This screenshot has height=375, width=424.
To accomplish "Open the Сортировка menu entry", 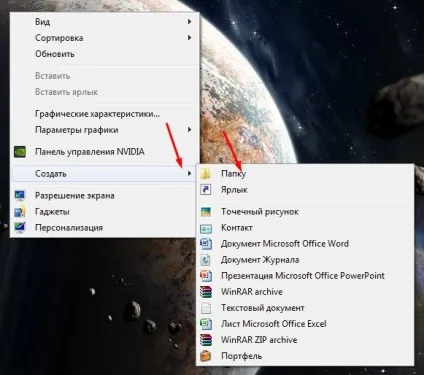I will pos(104,38).
